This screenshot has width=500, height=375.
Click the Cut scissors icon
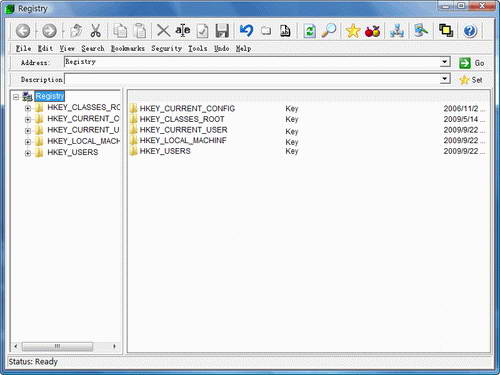click(x=96, y=31)
